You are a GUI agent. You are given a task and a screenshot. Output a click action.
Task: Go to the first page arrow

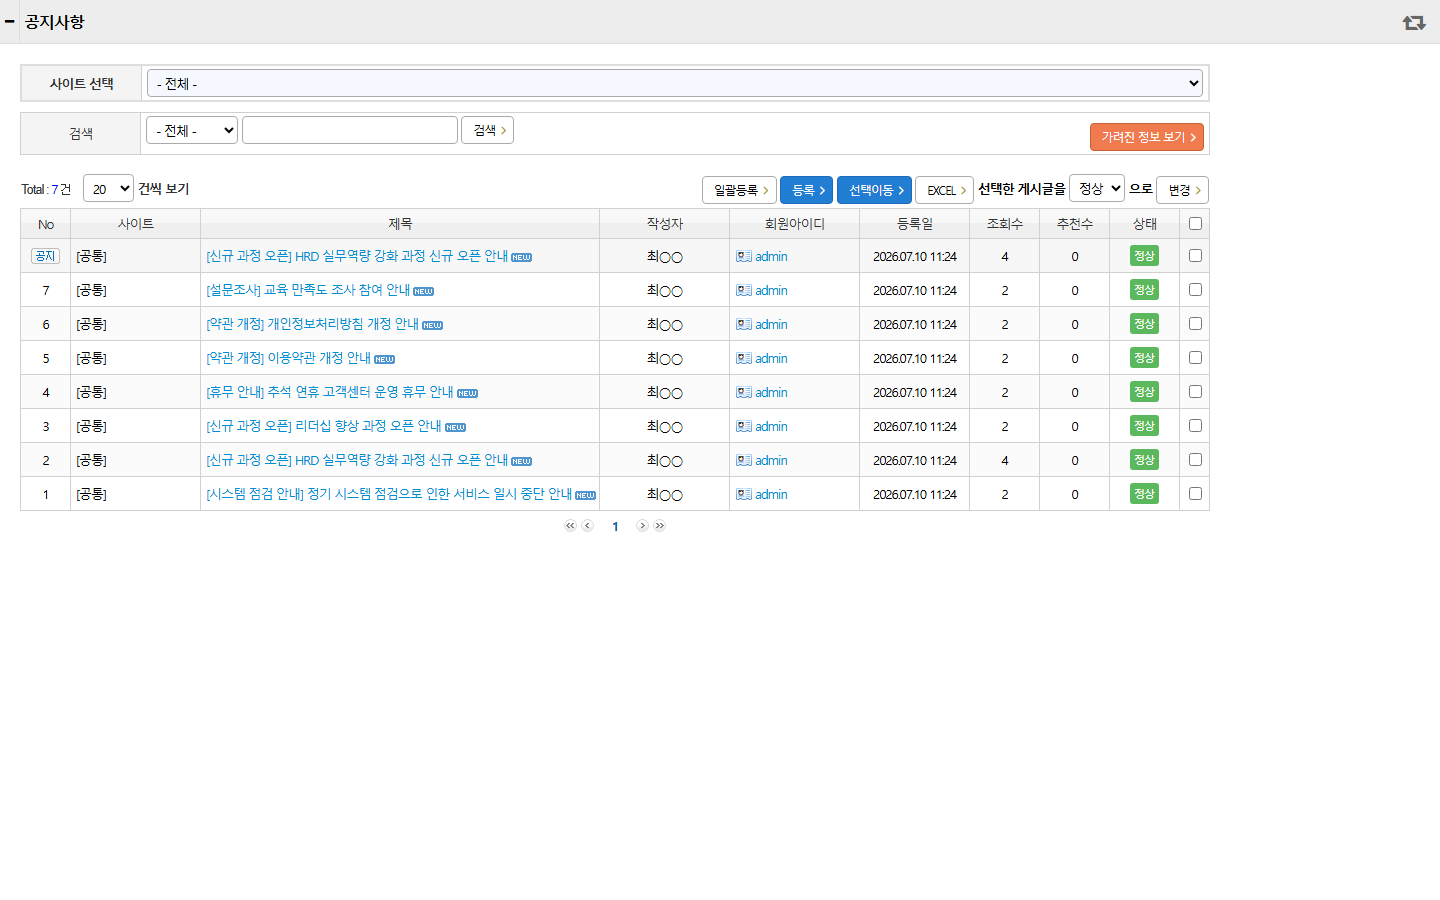click(570, 526)
